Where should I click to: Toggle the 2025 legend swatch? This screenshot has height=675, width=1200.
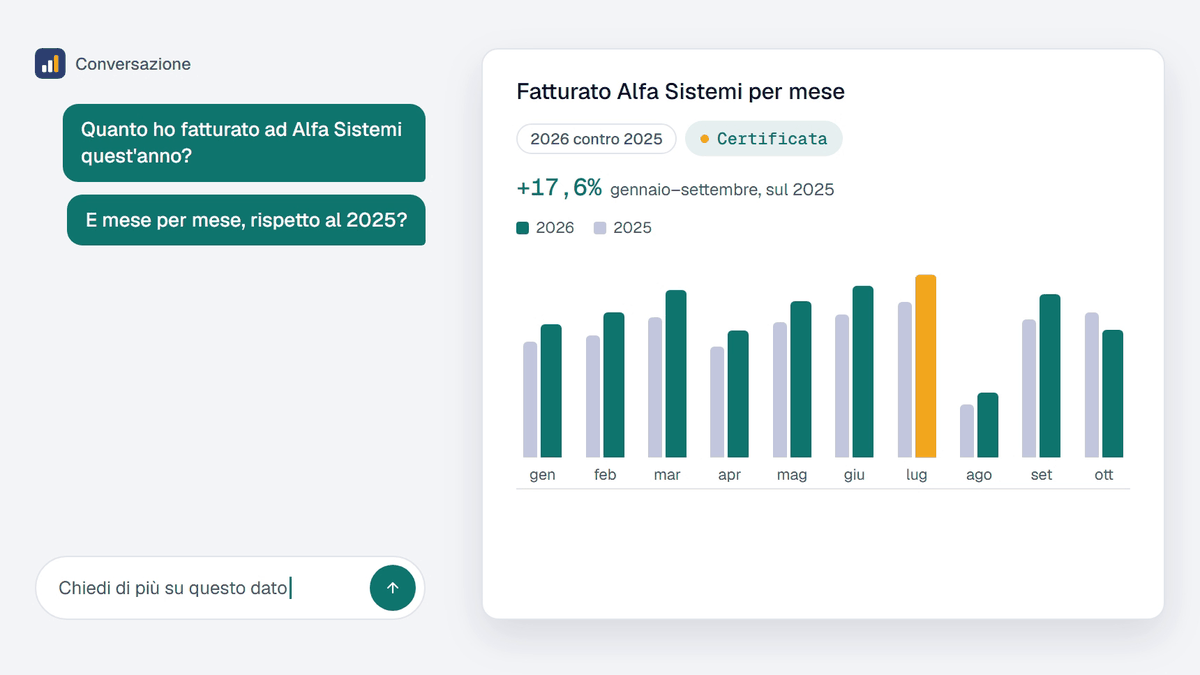coord(600,228)
